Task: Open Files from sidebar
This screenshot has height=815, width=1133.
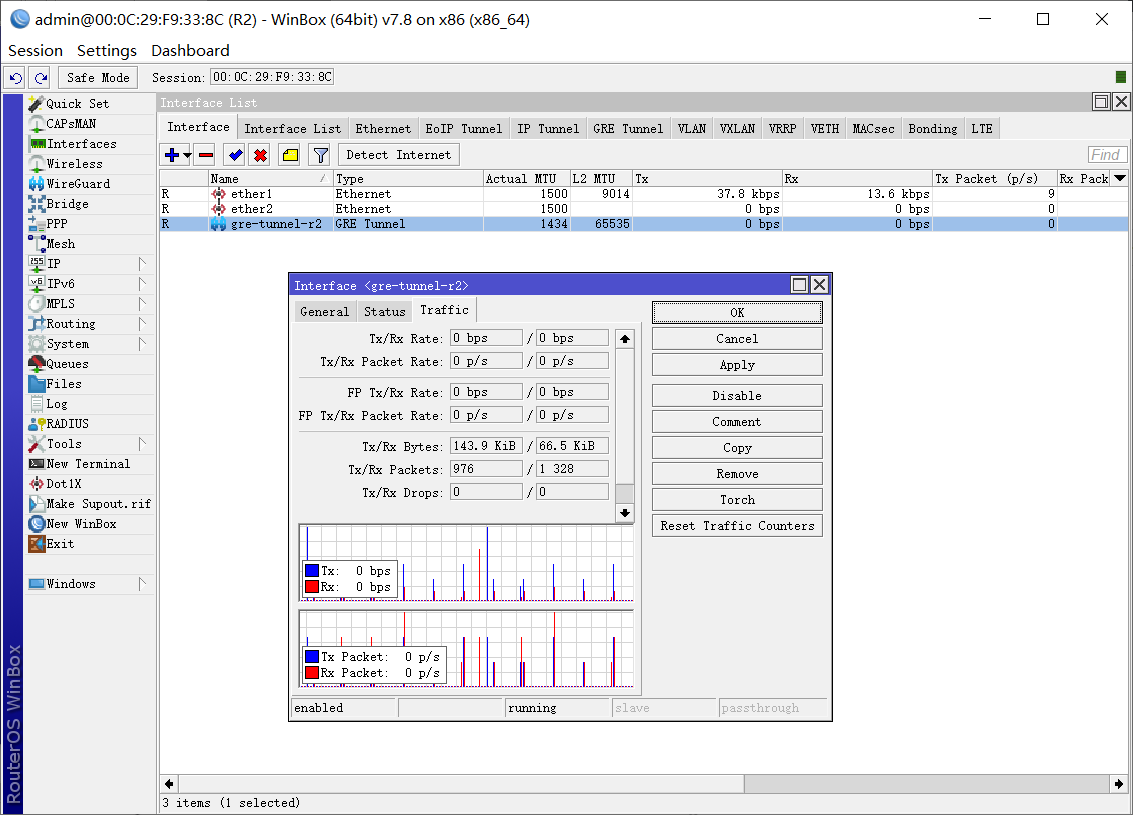Action: (64, 384)
